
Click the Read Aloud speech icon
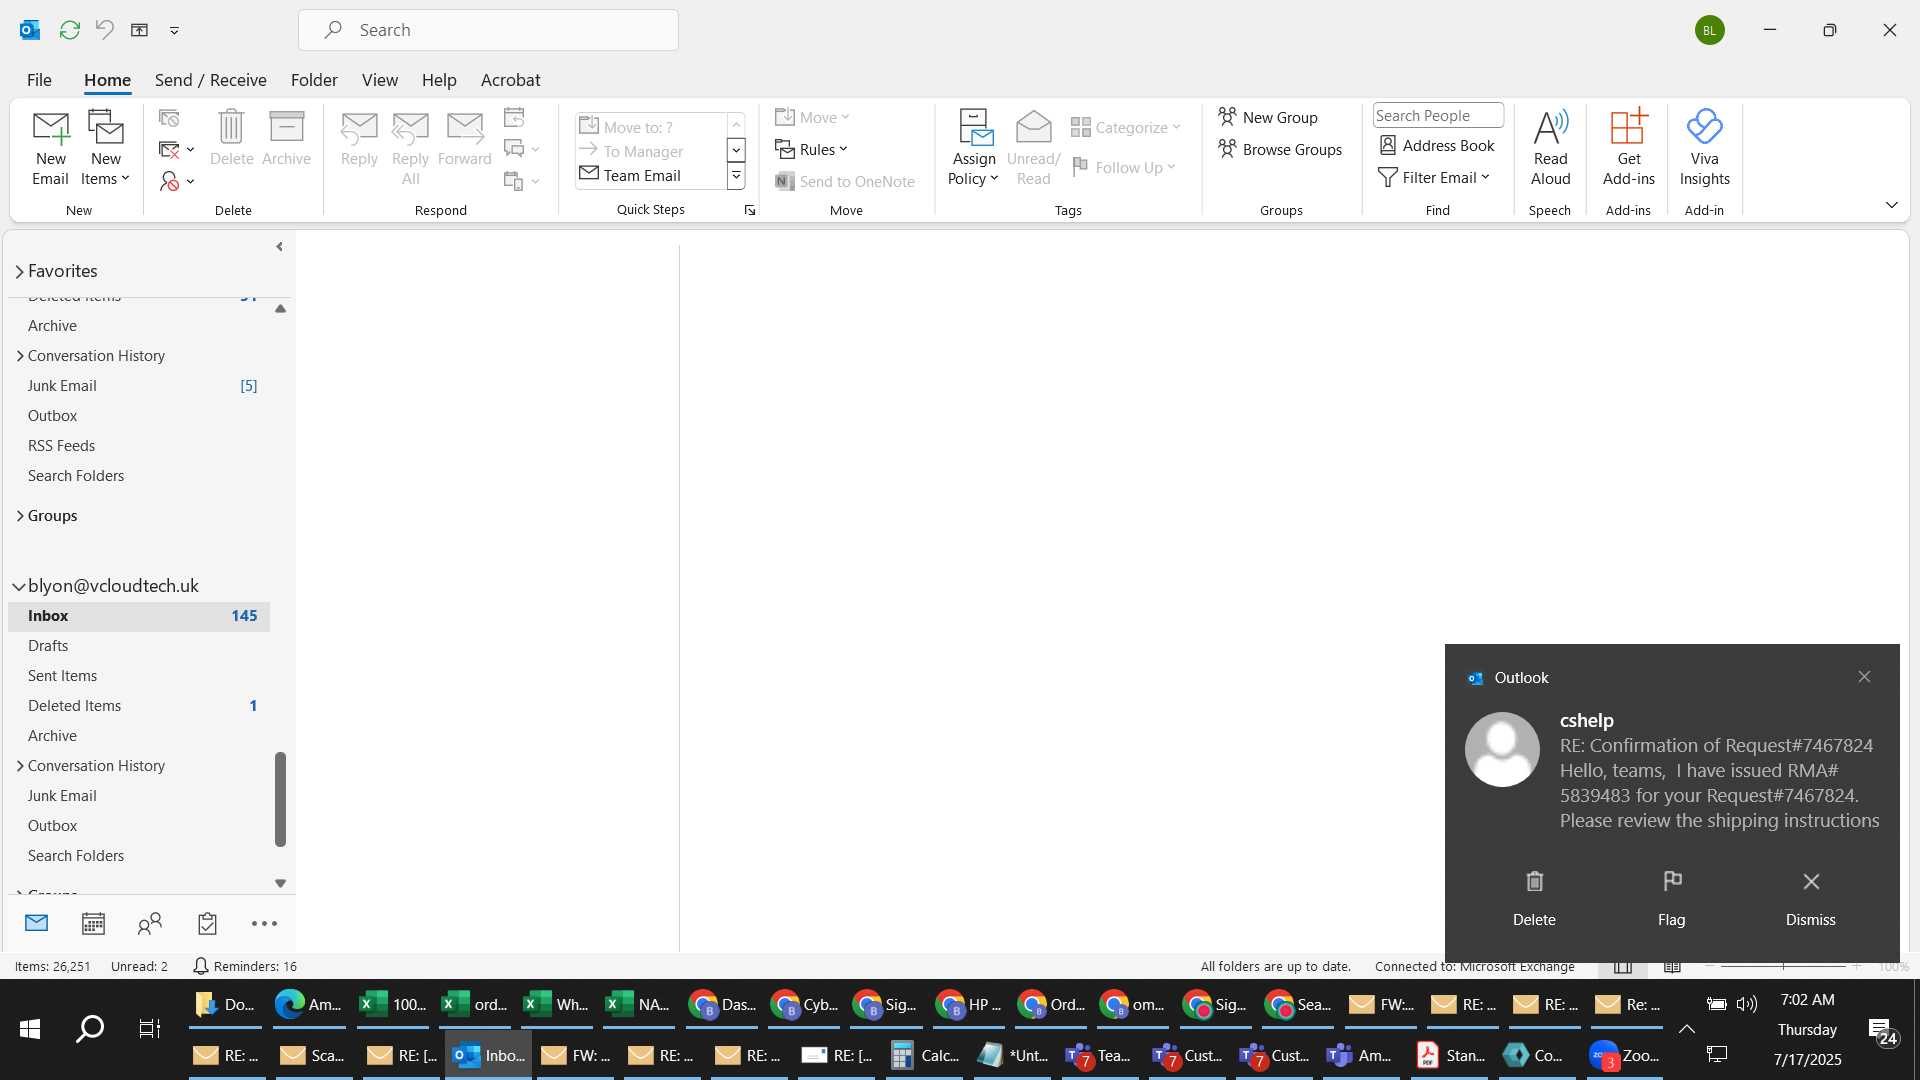1550,147
